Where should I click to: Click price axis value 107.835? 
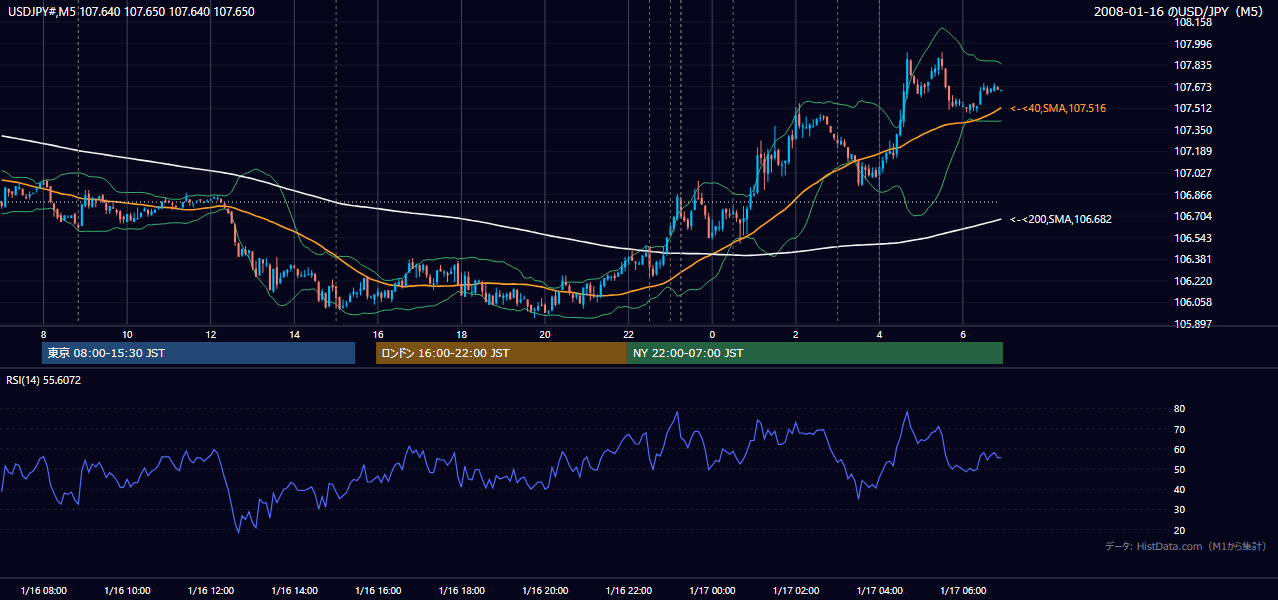coord(1193,66)
